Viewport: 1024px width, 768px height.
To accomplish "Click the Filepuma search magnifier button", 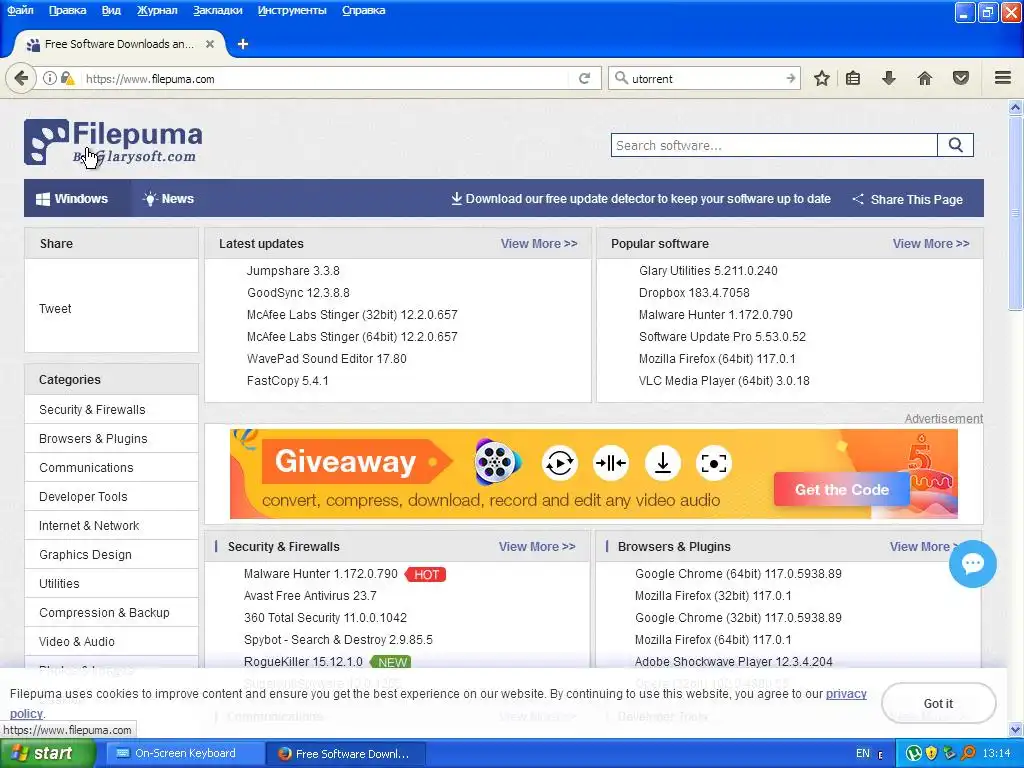I will pos(955,145).
